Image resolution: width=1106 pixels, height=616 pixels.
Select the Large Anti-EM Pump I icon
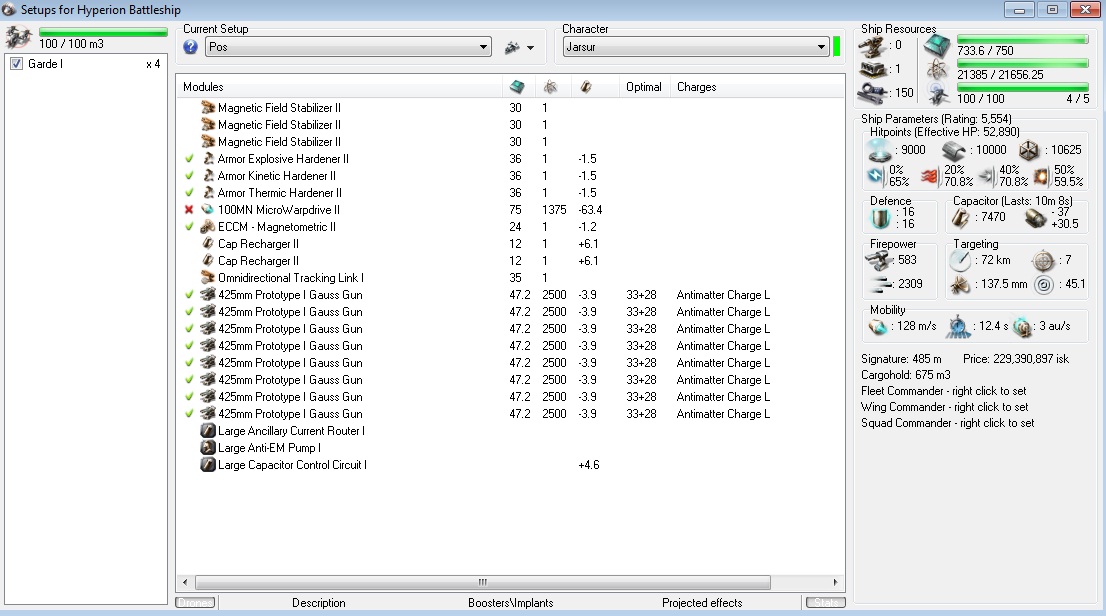pos(208,447)
